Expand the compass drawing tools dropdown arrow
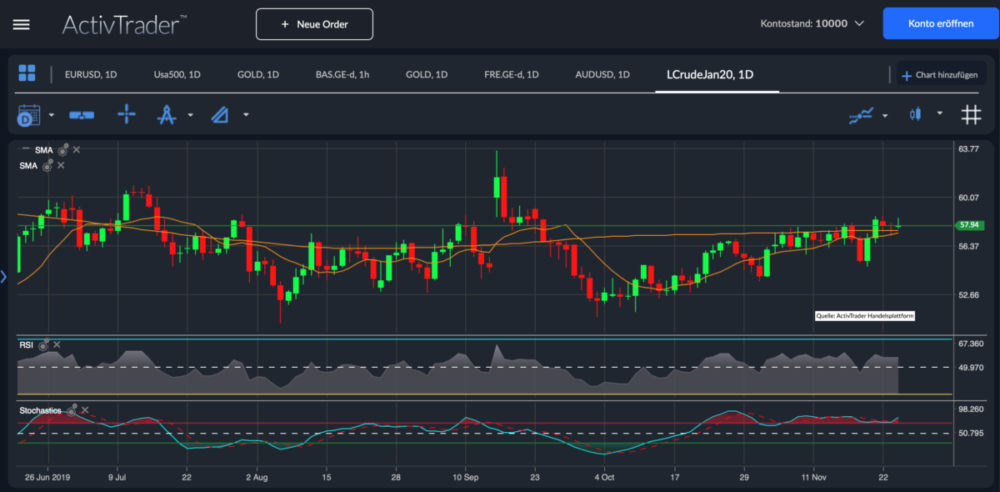This screenshot has height=492, width=1000. tap(190, 116)
